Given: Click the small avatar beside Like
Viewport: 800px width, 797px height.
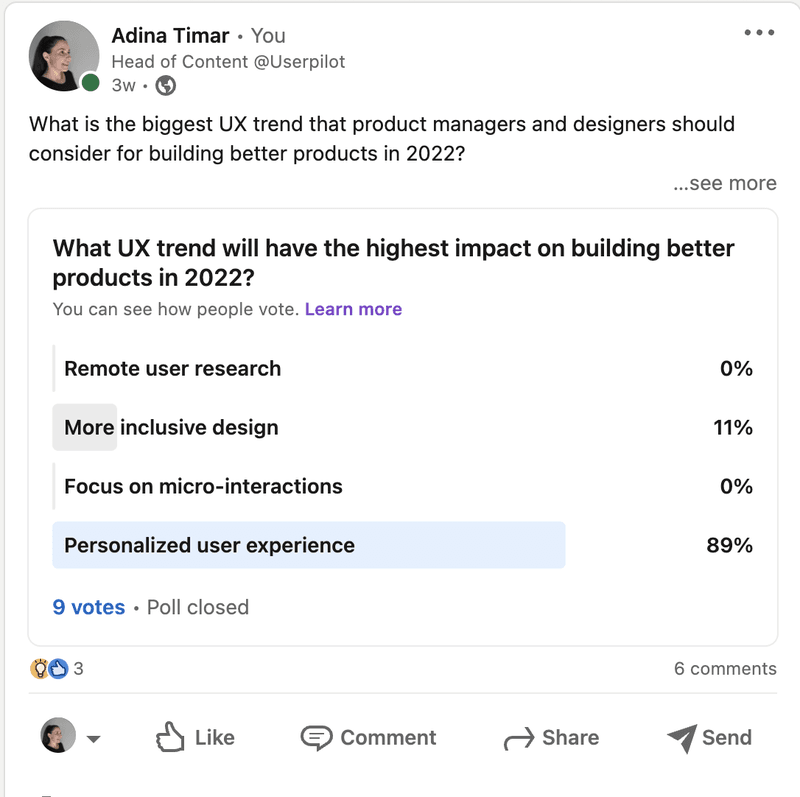Looking at the screenshot, I should click(x=58, y=737).
